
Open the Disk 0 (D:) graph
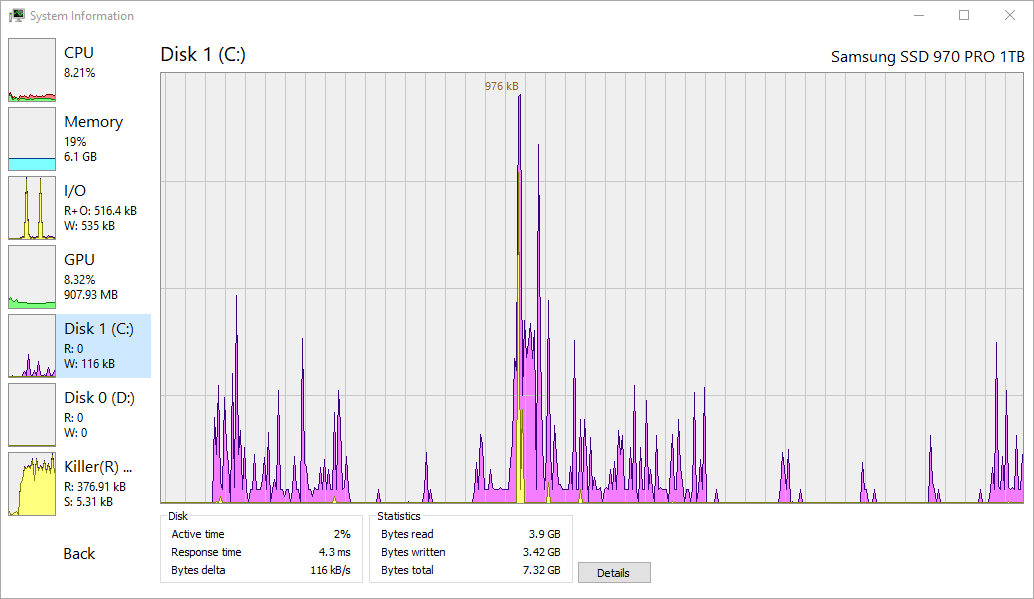tap(31, 415)
